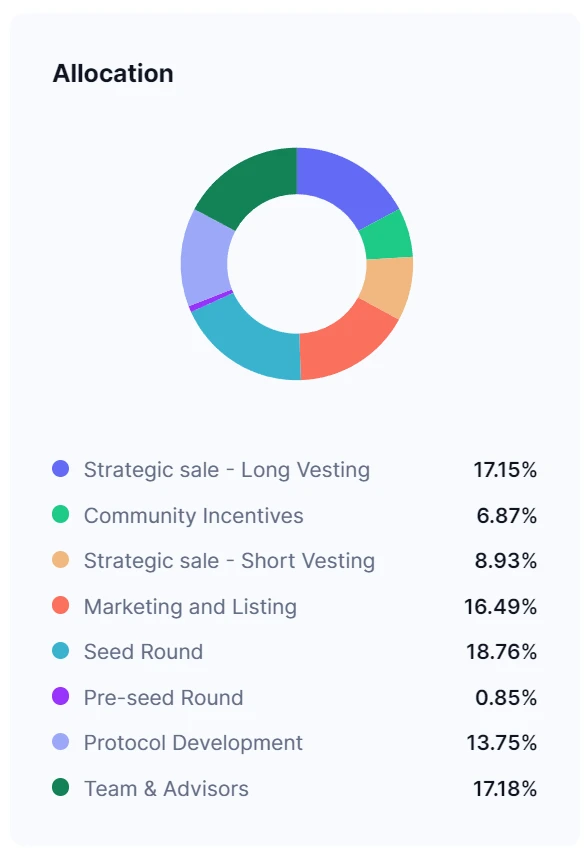586x856 pixels.
Task: Click the lavender dot beside Protocol Development
Action: click(60, 742)
